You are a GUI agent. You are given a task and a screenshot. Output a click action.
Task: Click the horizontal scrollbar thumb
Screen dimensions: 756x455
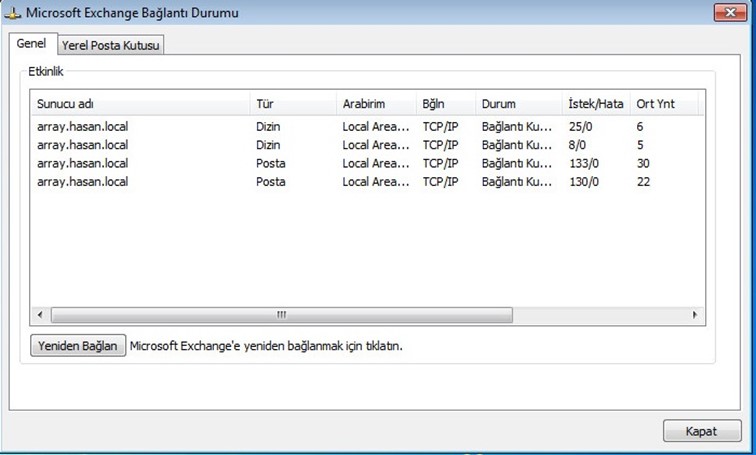point(282,315)
